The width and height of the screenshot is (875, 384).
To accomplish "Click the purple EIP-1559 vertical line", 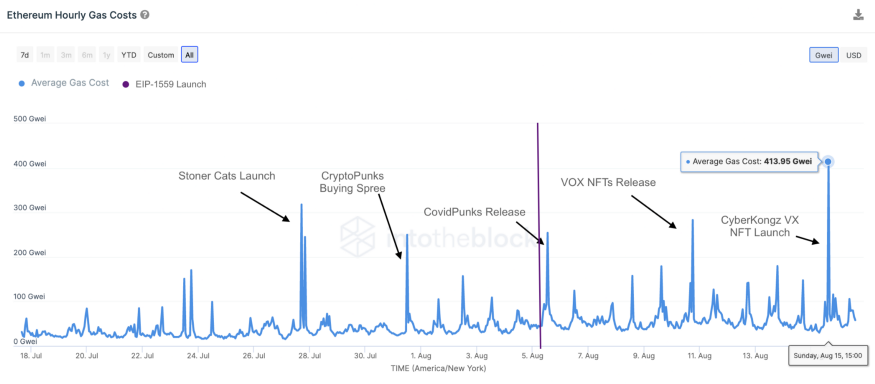I will pyautogui.click(x=539, y=234).
